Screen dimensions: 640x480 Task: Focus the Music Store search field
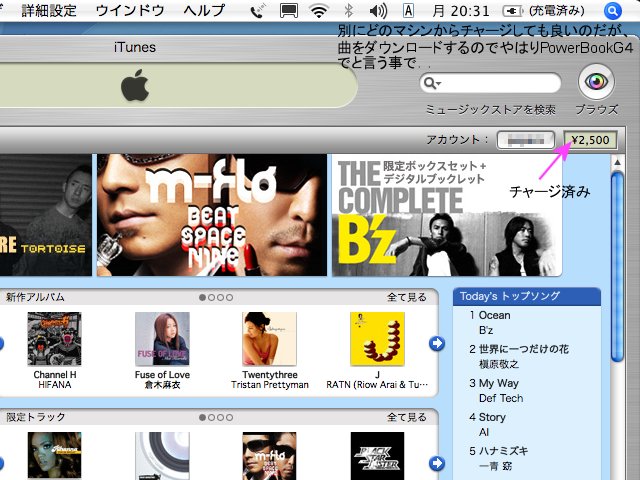point(490,83)
